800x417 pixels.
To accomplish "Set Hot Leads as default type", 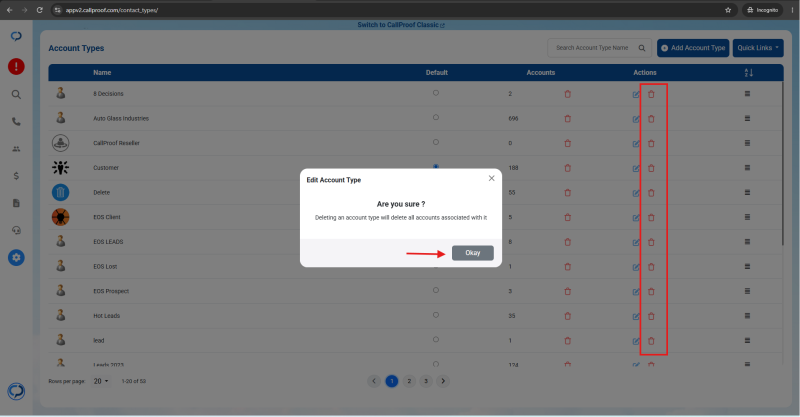I will pyautogui.click(x=436, y=315).
